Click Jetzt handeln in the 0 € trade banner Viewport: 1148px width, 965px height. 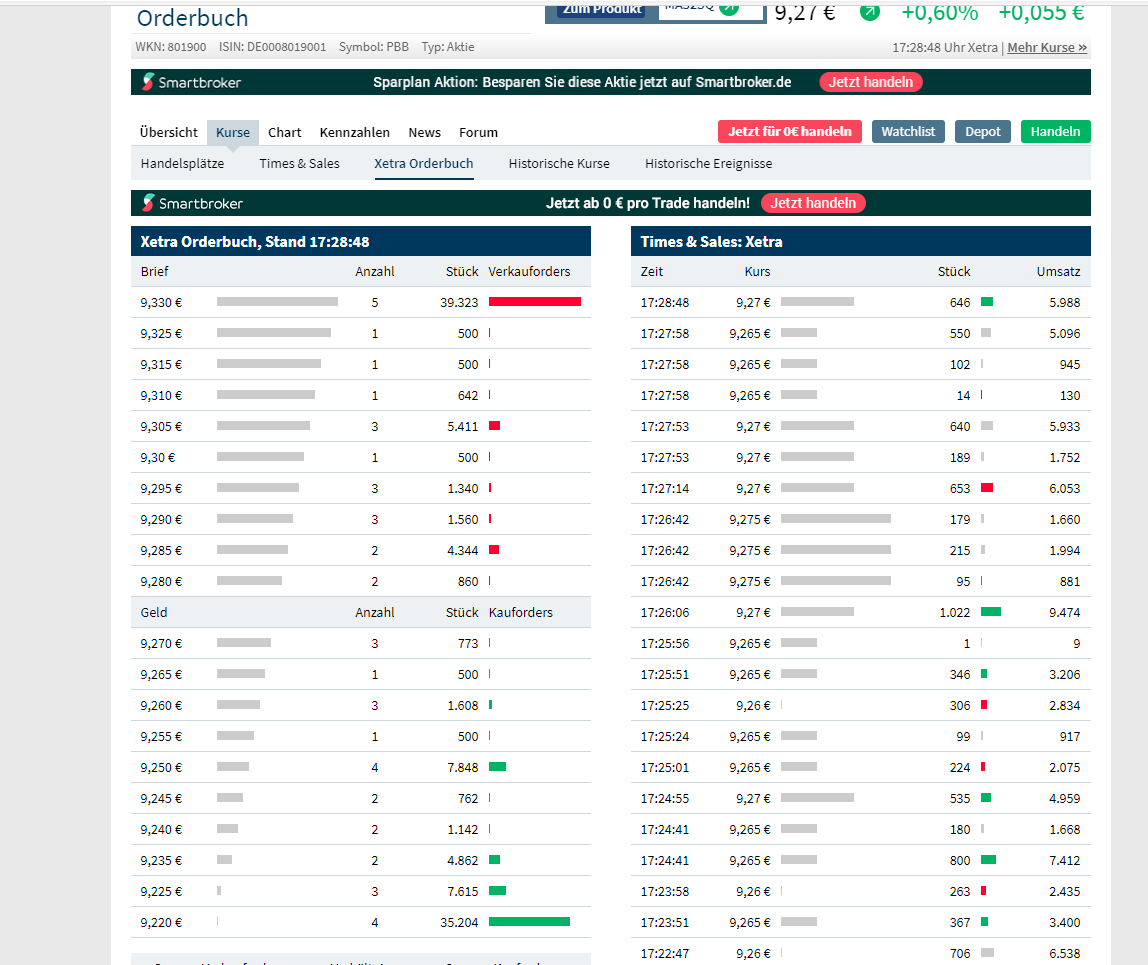coord(812,203)
